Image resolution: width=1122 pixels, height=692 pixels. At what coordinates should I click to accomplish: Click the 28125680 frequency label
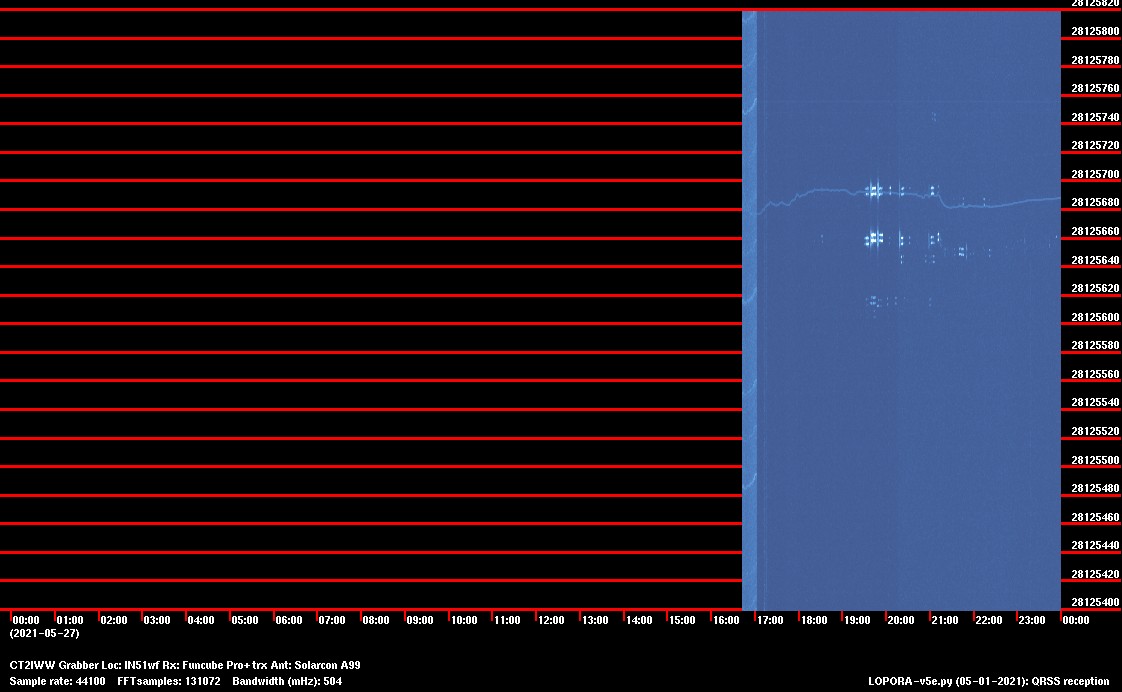(x=1095, y=203)
